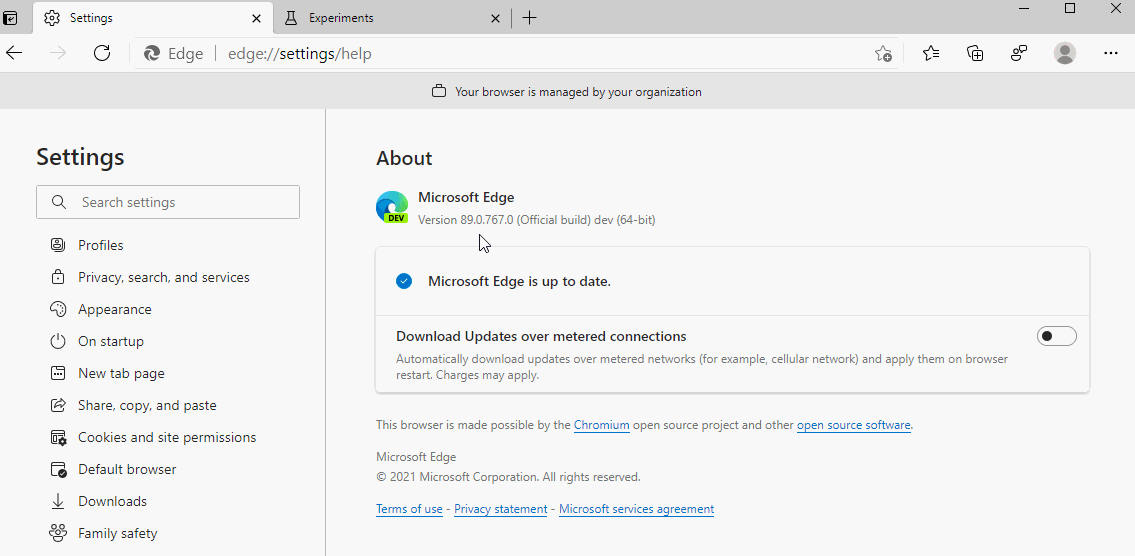Image resolution: width=1135 pixels, height=556 pixels.
Task: Click the Cookies and permissions icon
Action: [x=59, y=437]
